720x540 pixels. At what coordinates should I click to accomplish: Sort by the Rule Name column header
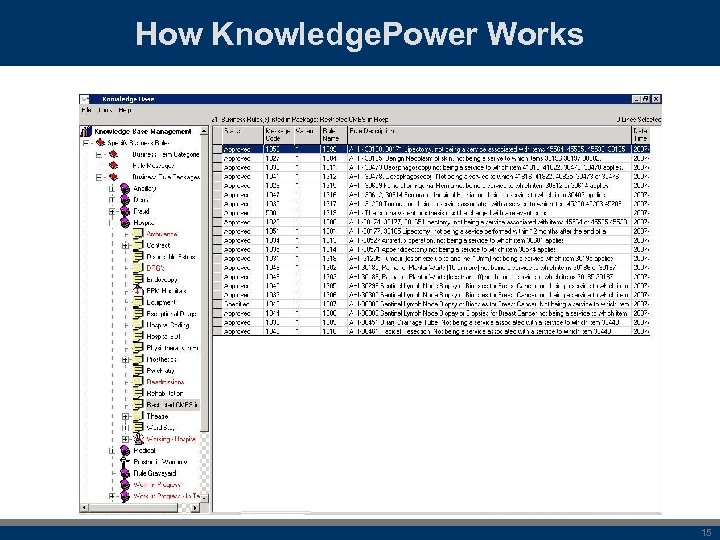(x=334, y=135)
